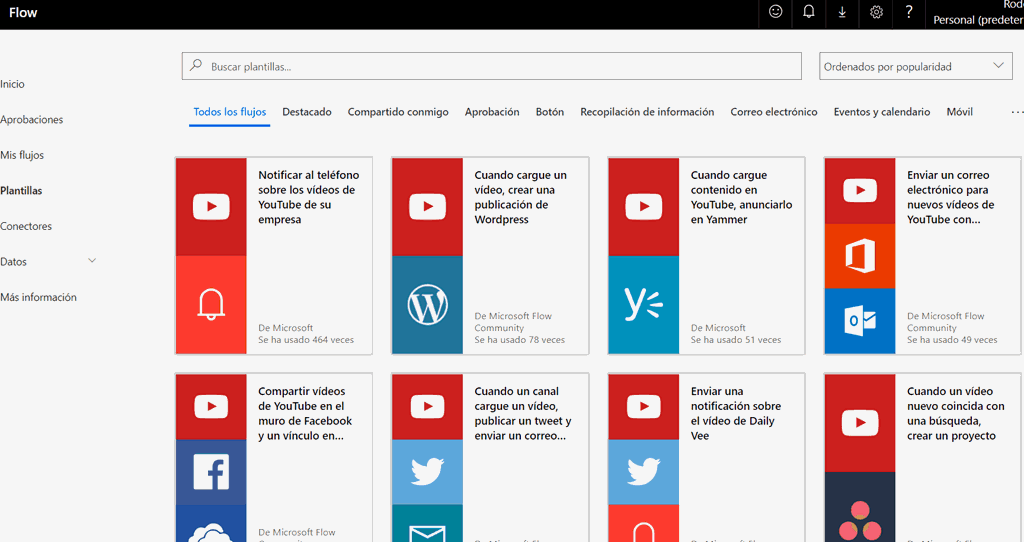Click the download arrow icon in header
The width and height of the screenshot is (1024, 542).
tap(842, 12)
